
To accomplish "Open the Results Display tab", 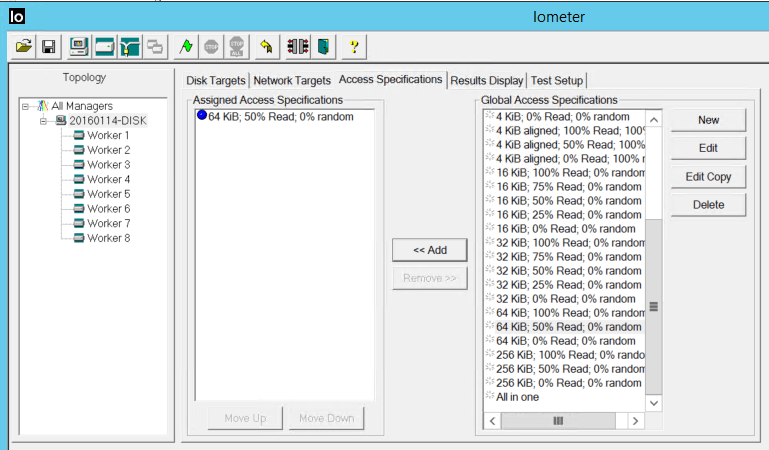I will (x=486, y=80).
